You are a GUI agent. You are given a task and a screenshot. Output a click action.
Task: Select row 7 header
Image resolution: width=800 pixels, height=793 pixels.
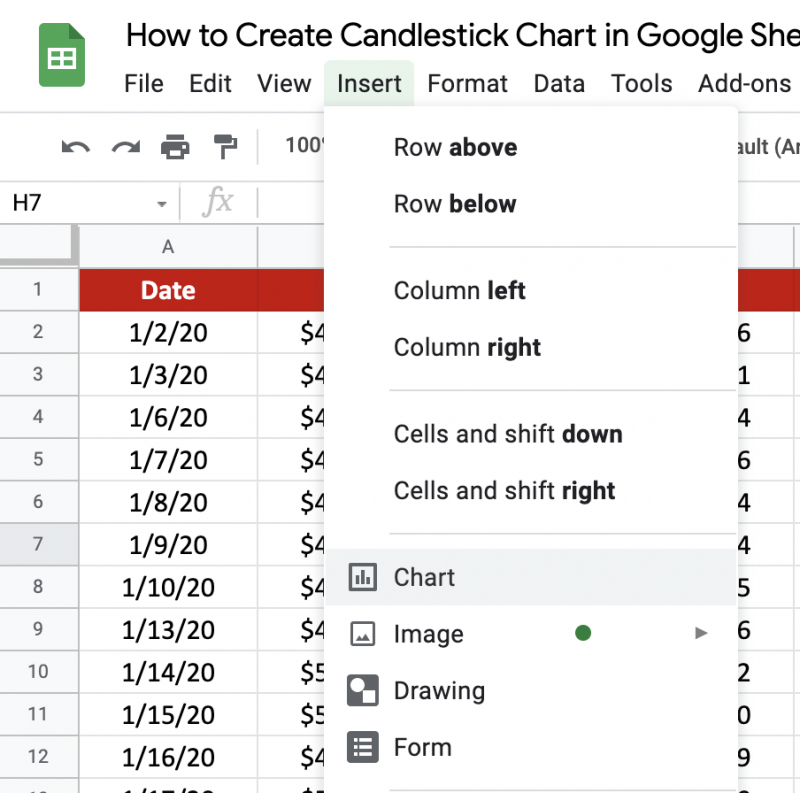point(39,545)
